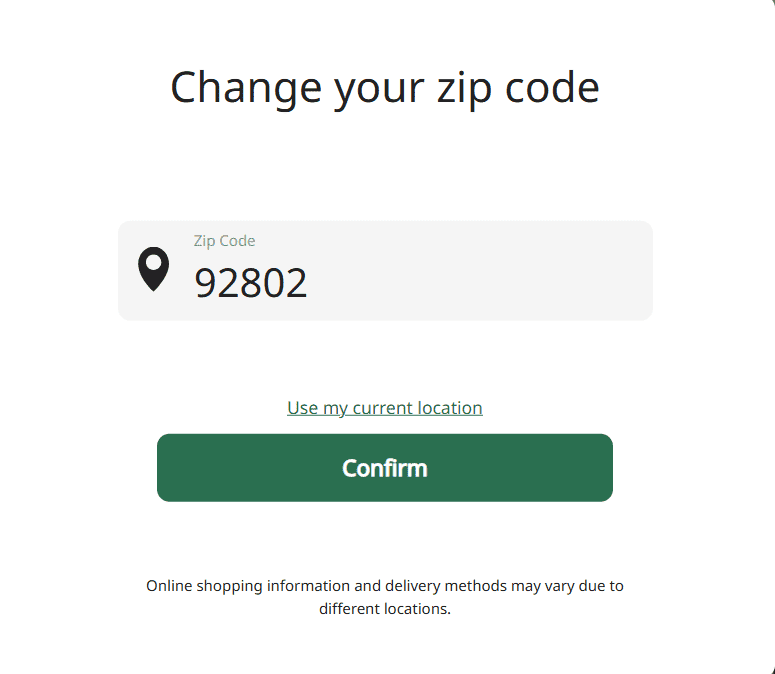Screen dimensions: 775x674
Task: Click empty area right of 92802
Action: (480, 284)
